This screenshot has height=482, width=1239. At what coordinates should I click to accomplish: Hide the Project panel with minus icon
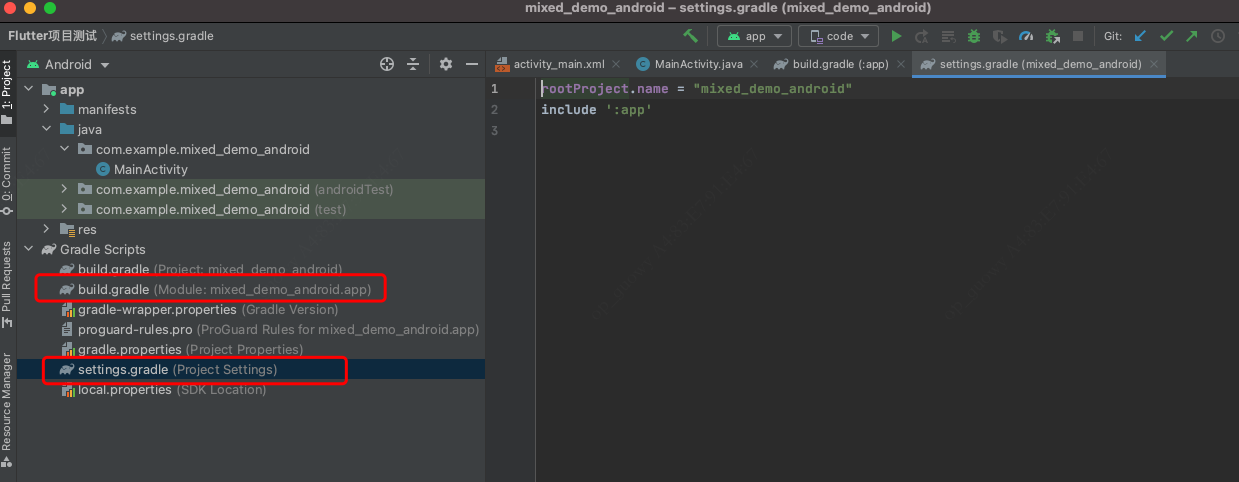coord(471,64)
